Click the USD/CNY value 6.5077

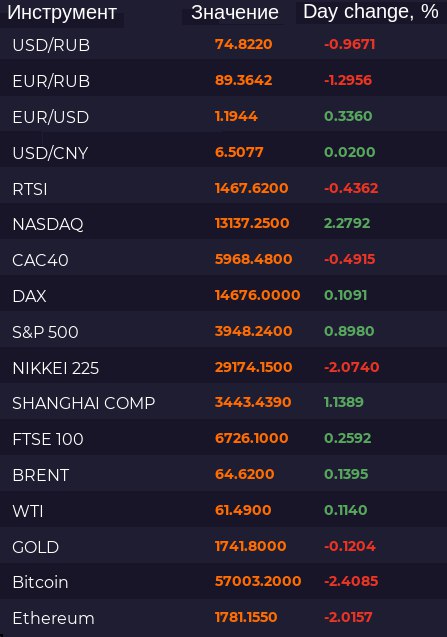pos(239,152)
